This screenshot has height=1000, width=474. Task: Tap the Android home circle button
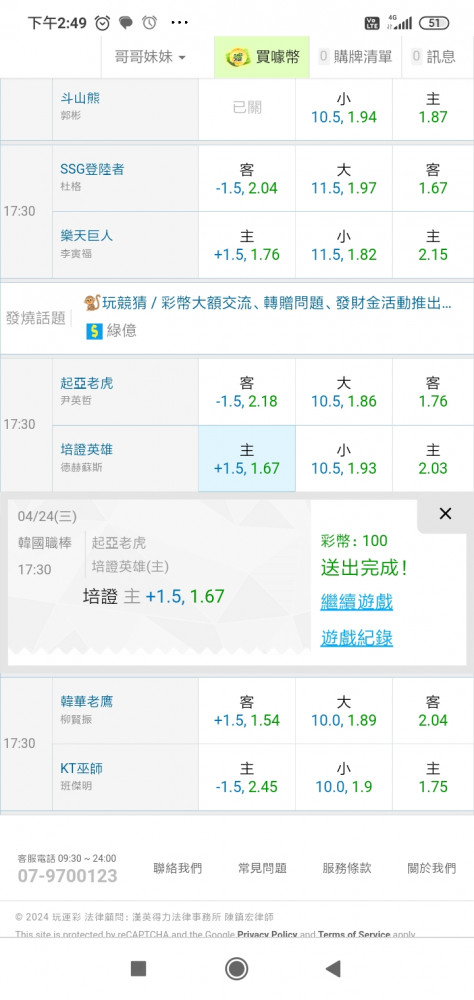[237, 969]
